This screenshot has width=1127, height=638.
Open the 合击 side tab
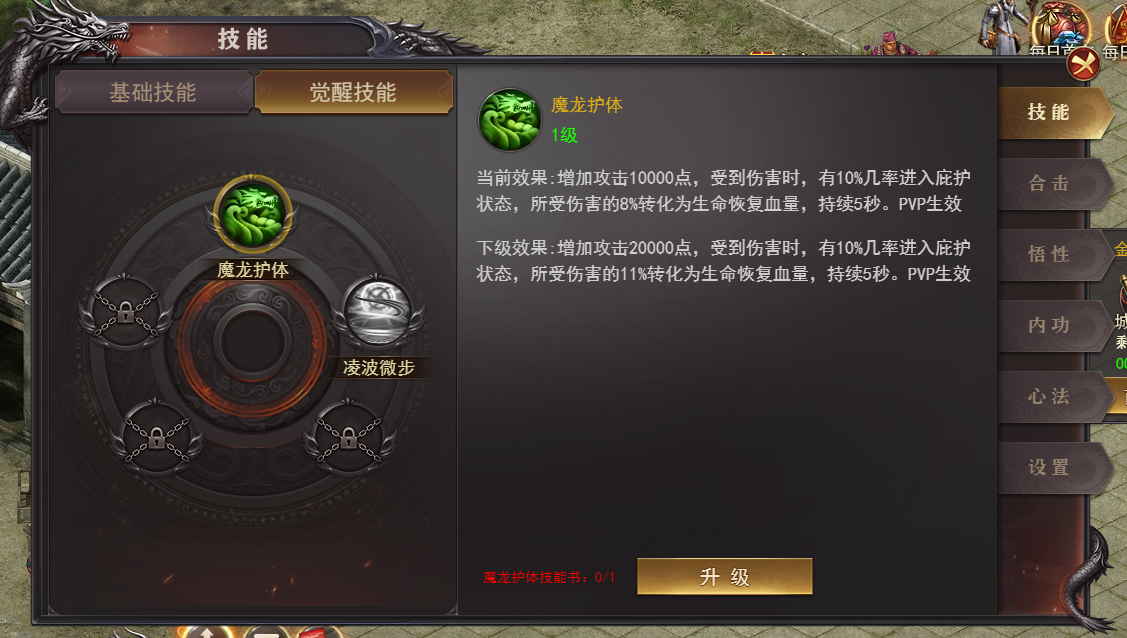1052,184
